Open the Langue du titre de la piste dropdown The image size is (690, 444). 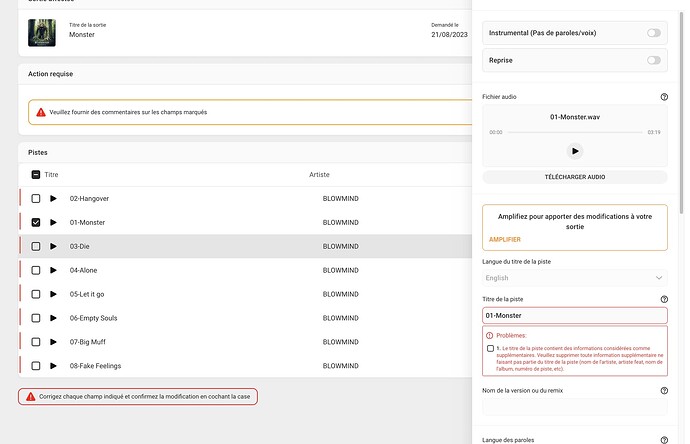pos(575,278)
